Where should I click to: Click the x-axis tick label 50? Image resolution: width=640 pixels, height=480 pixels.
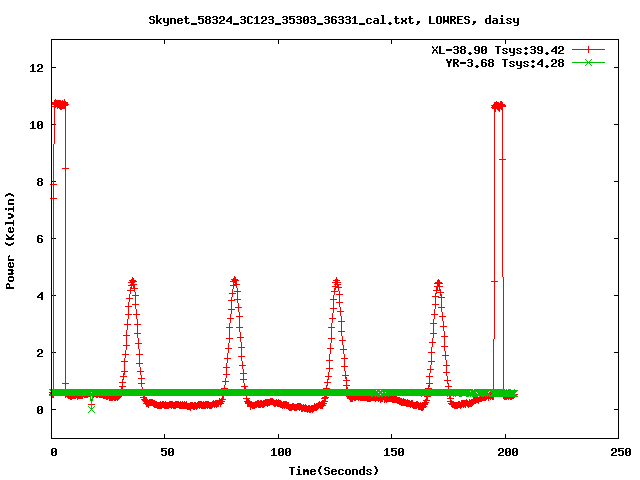pos(167,452)
